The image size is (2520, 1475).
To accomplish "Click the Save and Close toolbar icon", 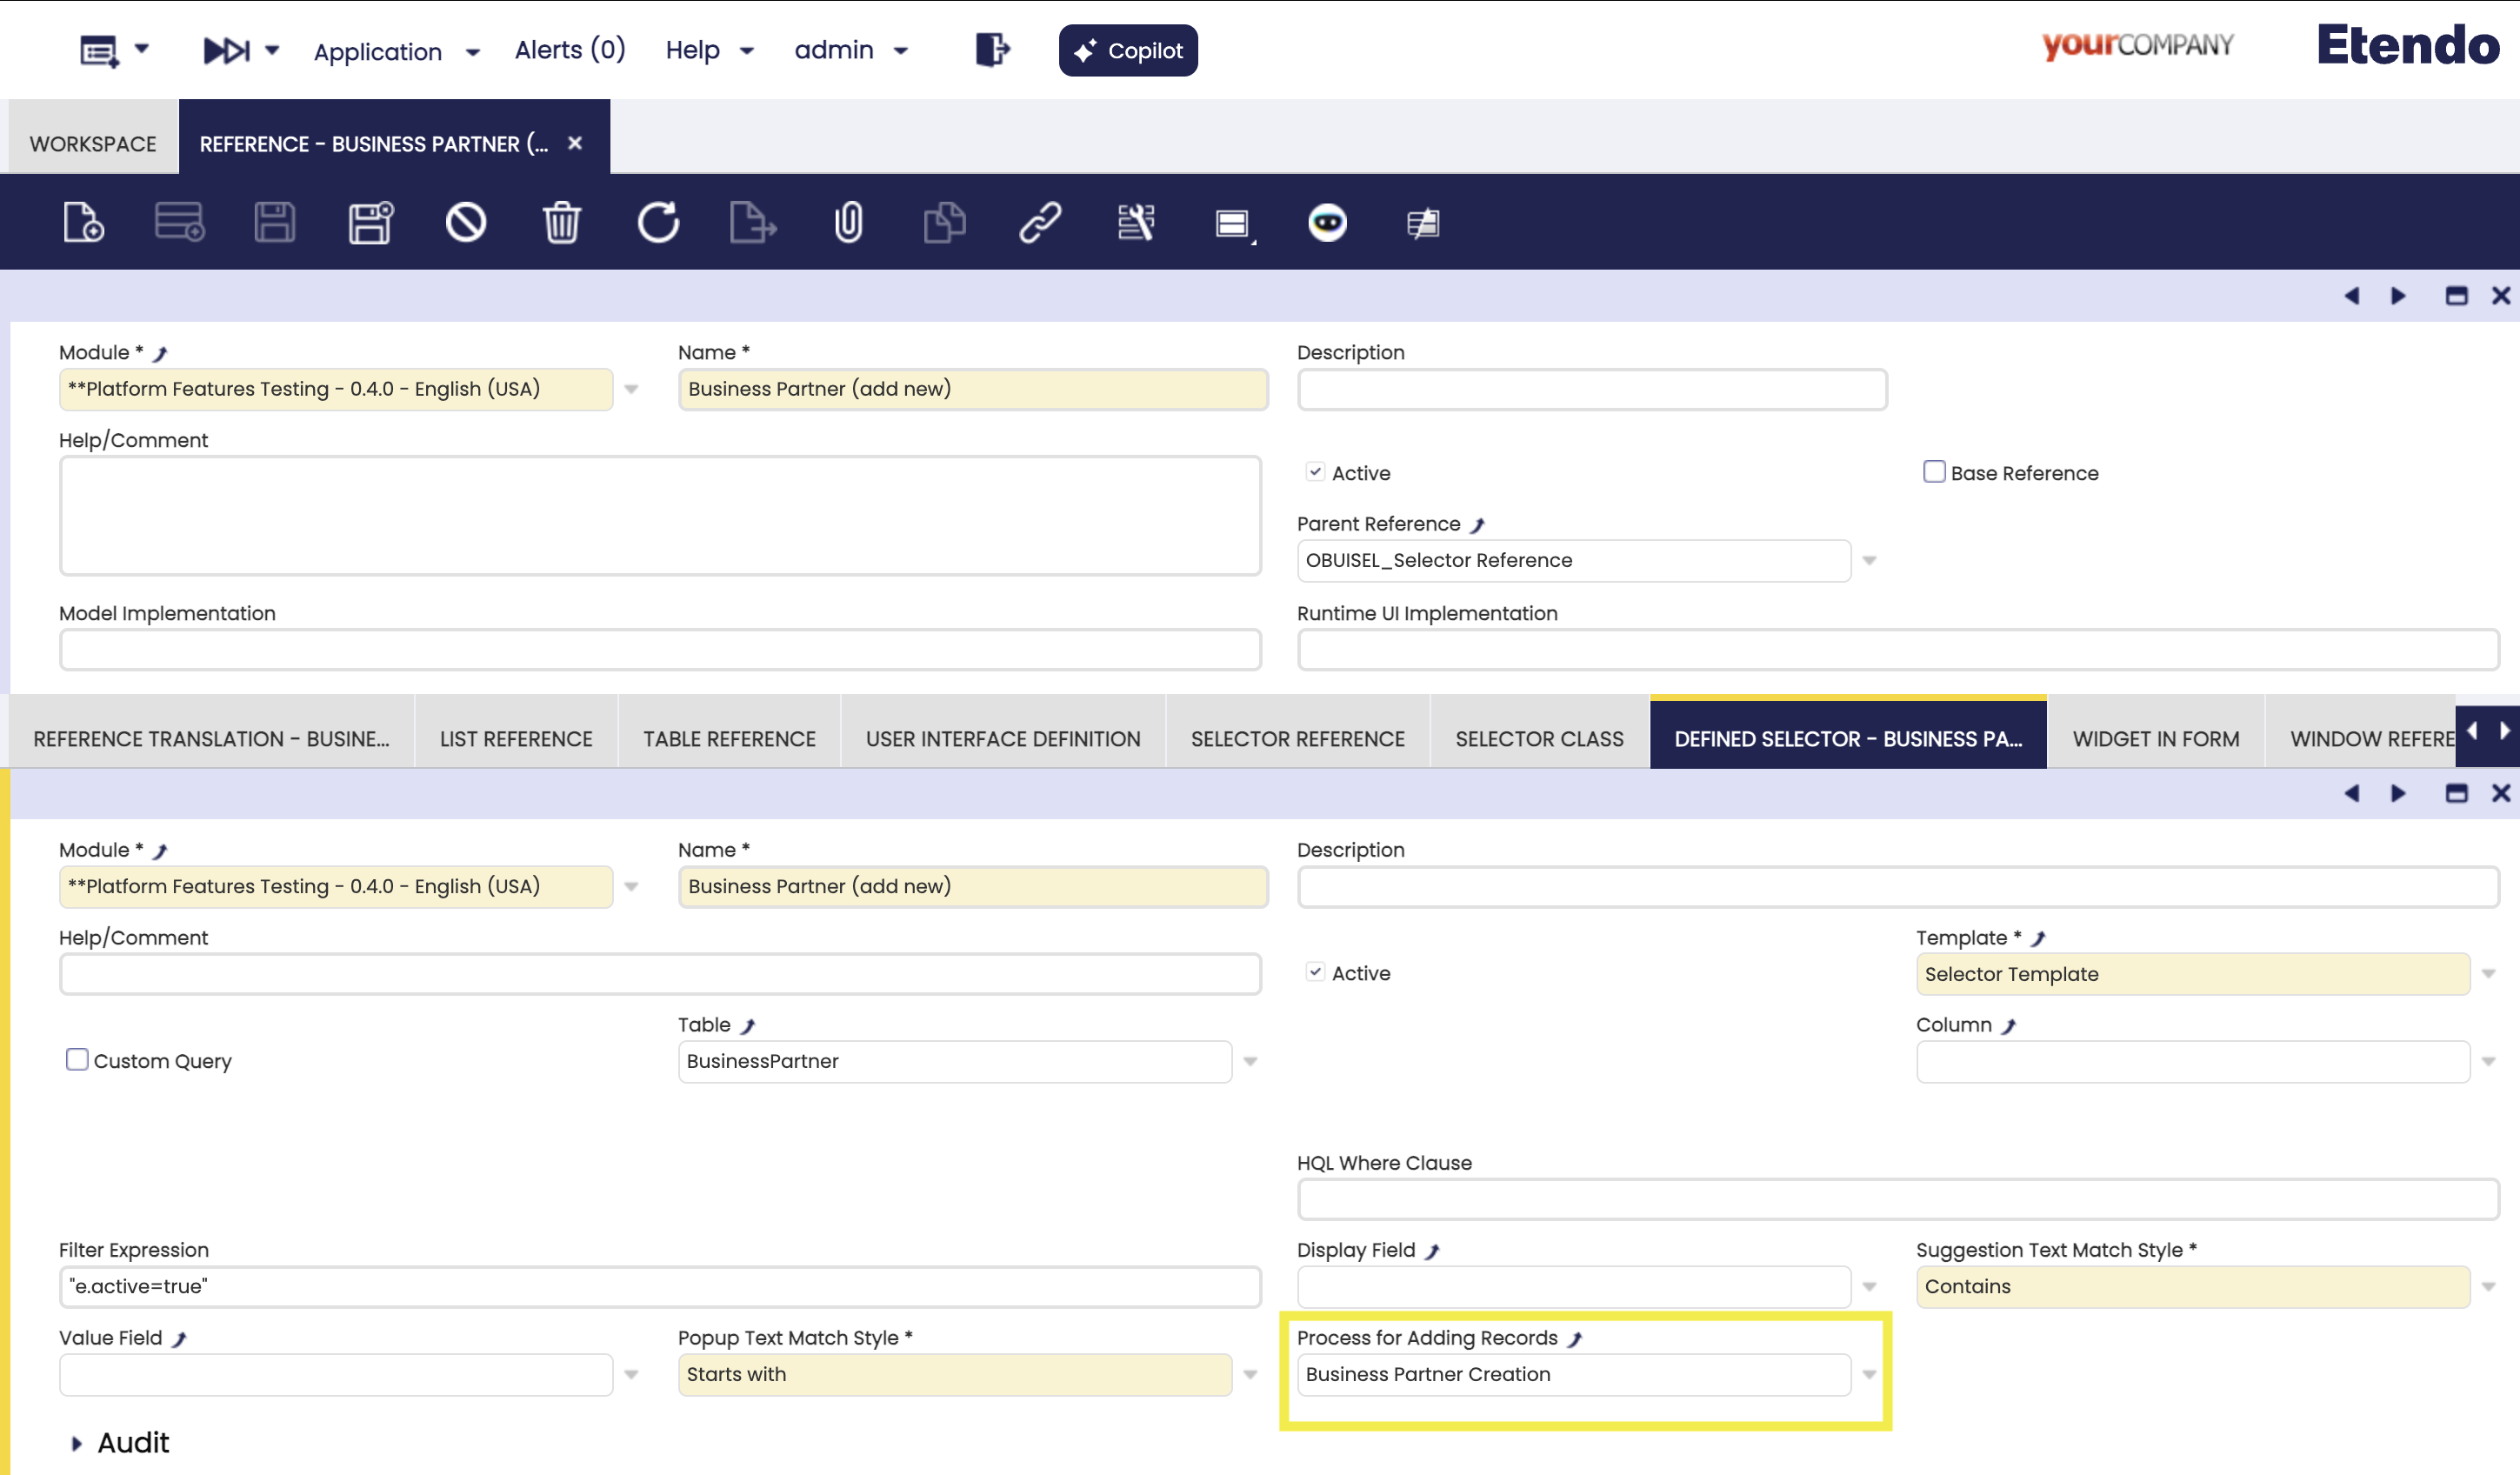I will (371, 222).
